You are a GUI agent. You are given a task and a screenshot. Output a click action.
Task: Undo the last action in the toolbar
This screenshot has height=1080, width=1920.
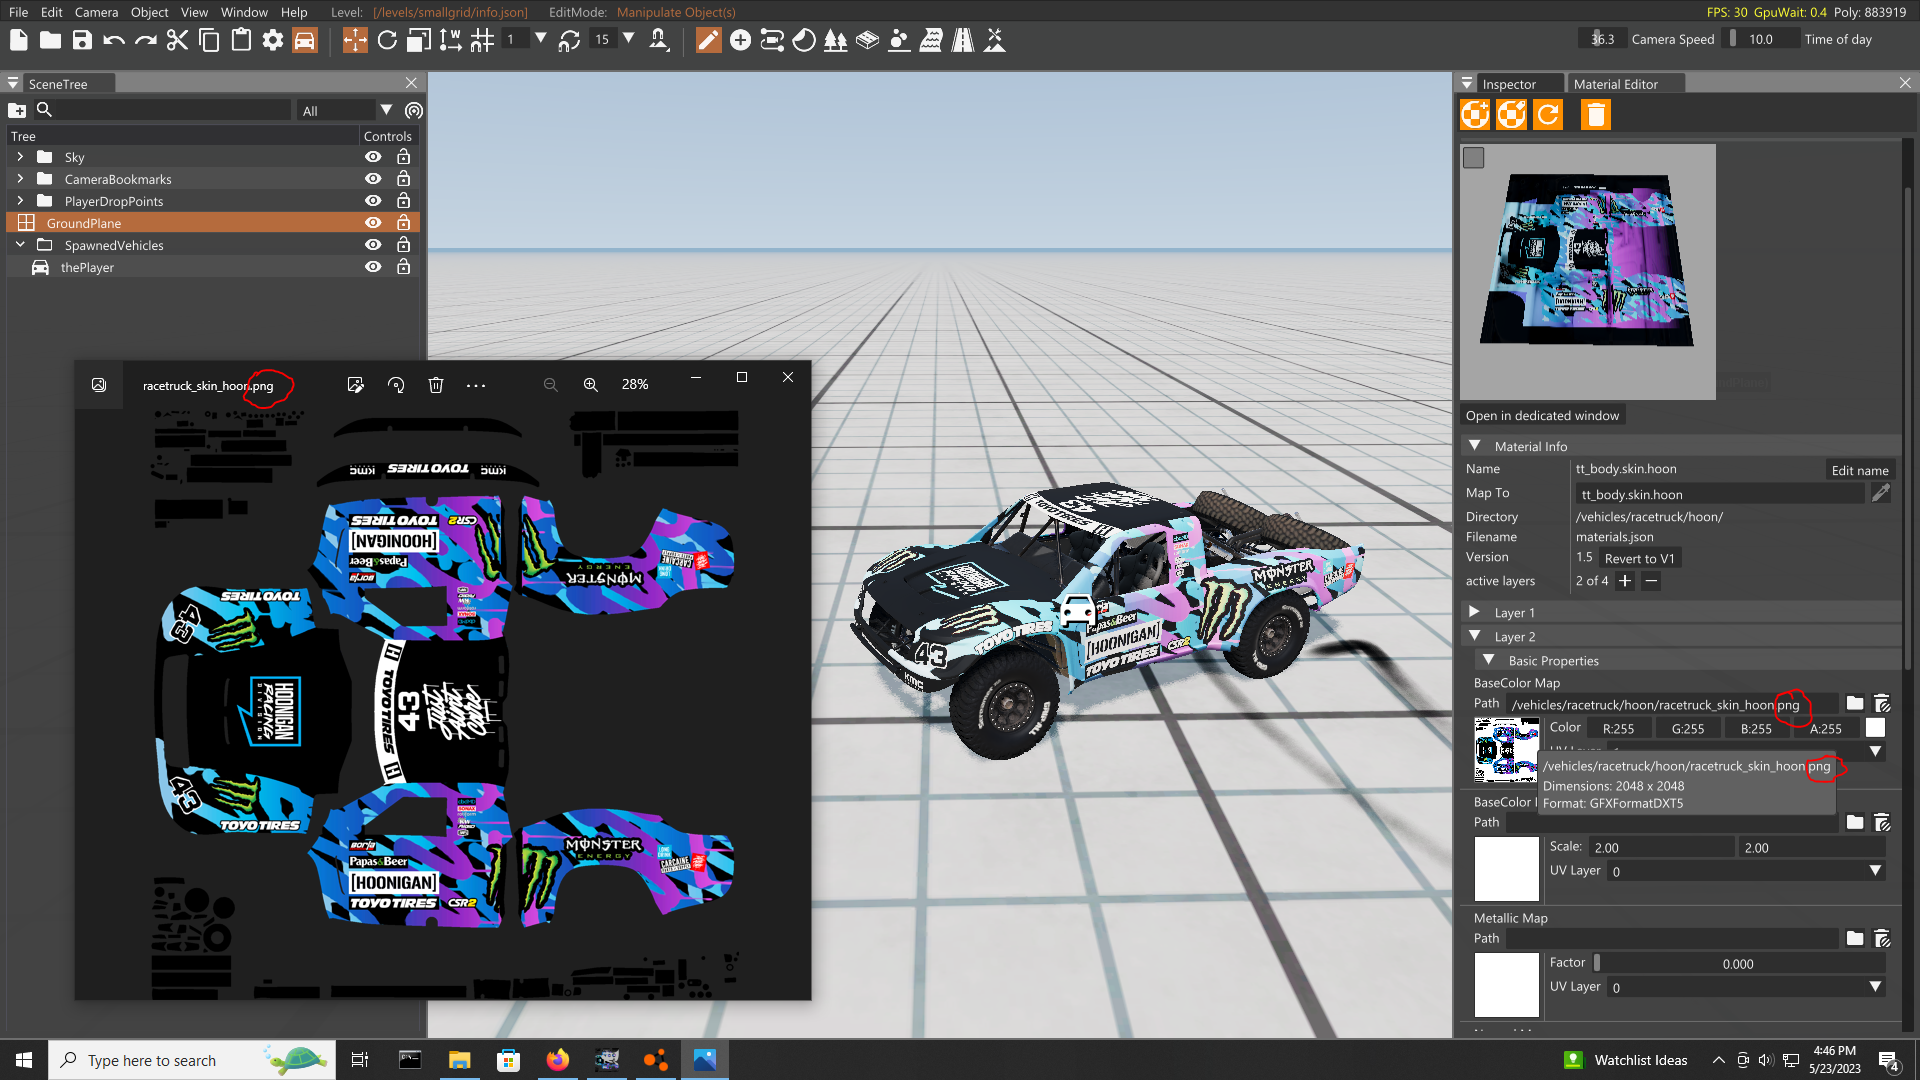[114, 40]
